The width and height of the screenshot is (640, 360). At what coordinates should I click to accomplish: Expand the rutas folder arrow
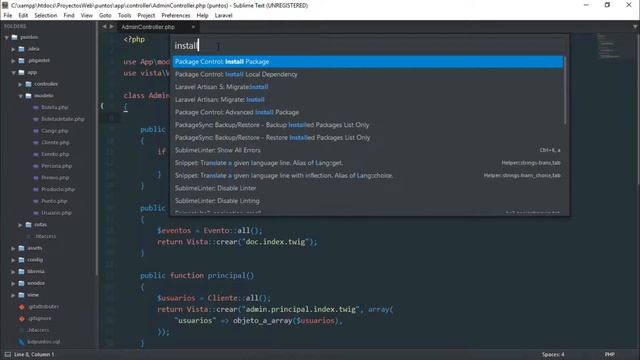coord(20,225)
